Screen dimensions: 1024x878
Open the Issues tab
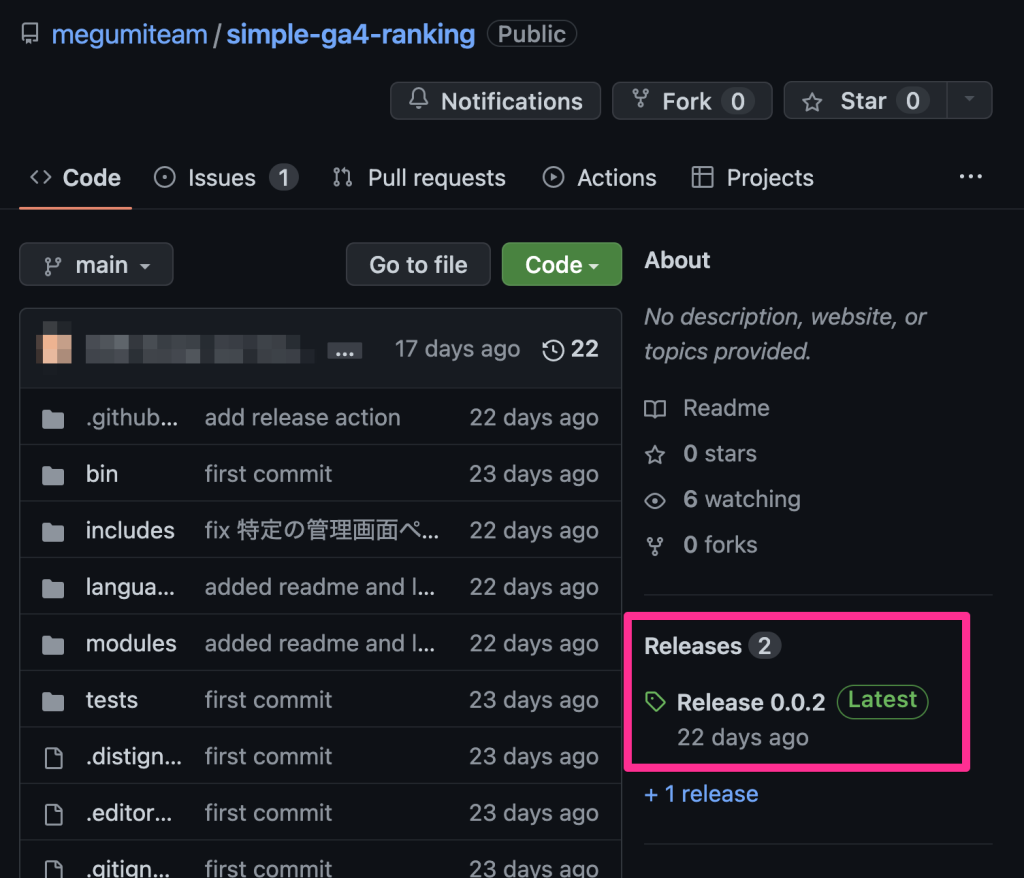(226, 178)
